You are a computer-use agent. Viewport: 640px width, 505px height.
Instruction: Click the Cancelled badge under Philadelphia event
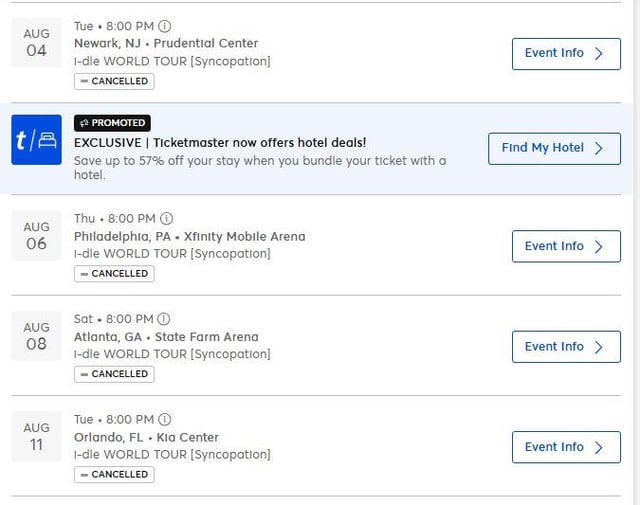tap(114, 273)
